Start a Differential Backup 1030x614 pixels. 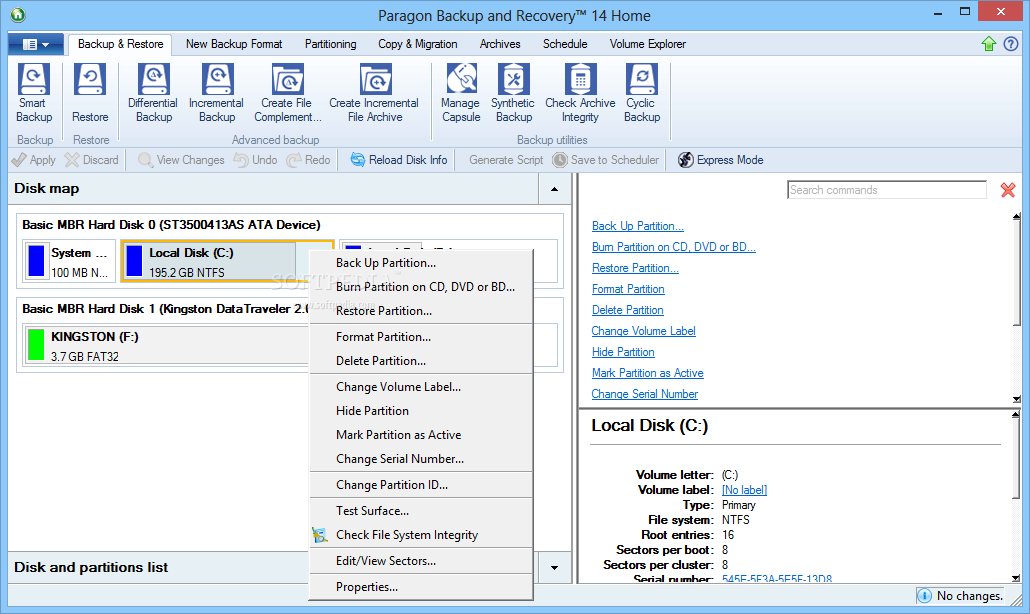tap(154, 93)
